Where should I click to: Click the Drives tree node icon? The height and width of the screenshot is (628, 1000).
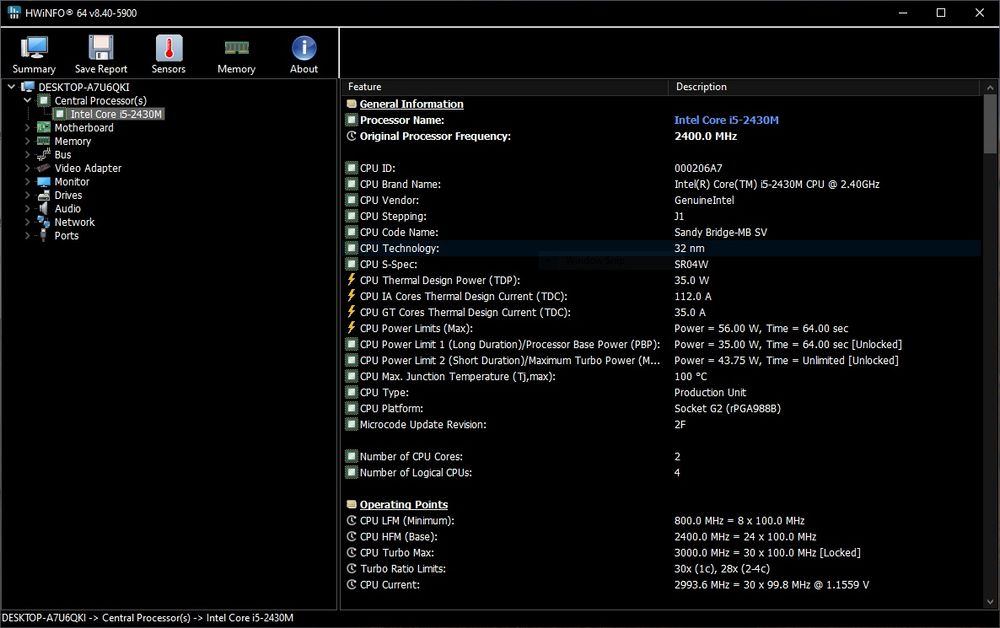pos(43,195)
